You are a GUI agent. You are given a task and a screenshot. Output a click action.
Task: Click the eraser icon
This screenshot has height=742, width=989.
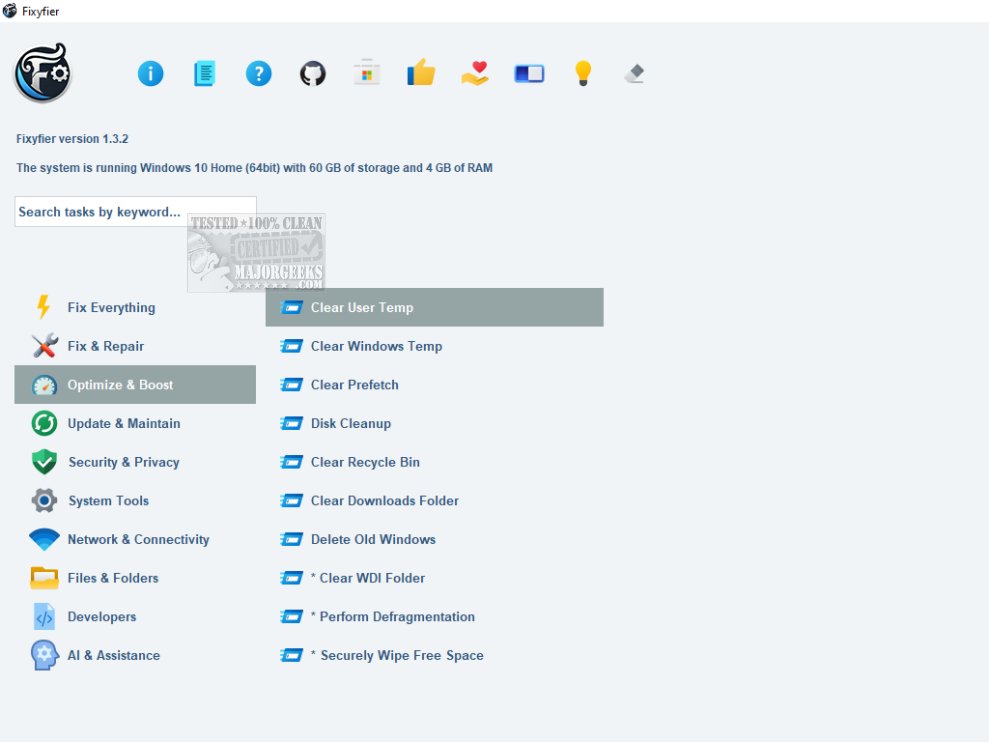(635, 73)
